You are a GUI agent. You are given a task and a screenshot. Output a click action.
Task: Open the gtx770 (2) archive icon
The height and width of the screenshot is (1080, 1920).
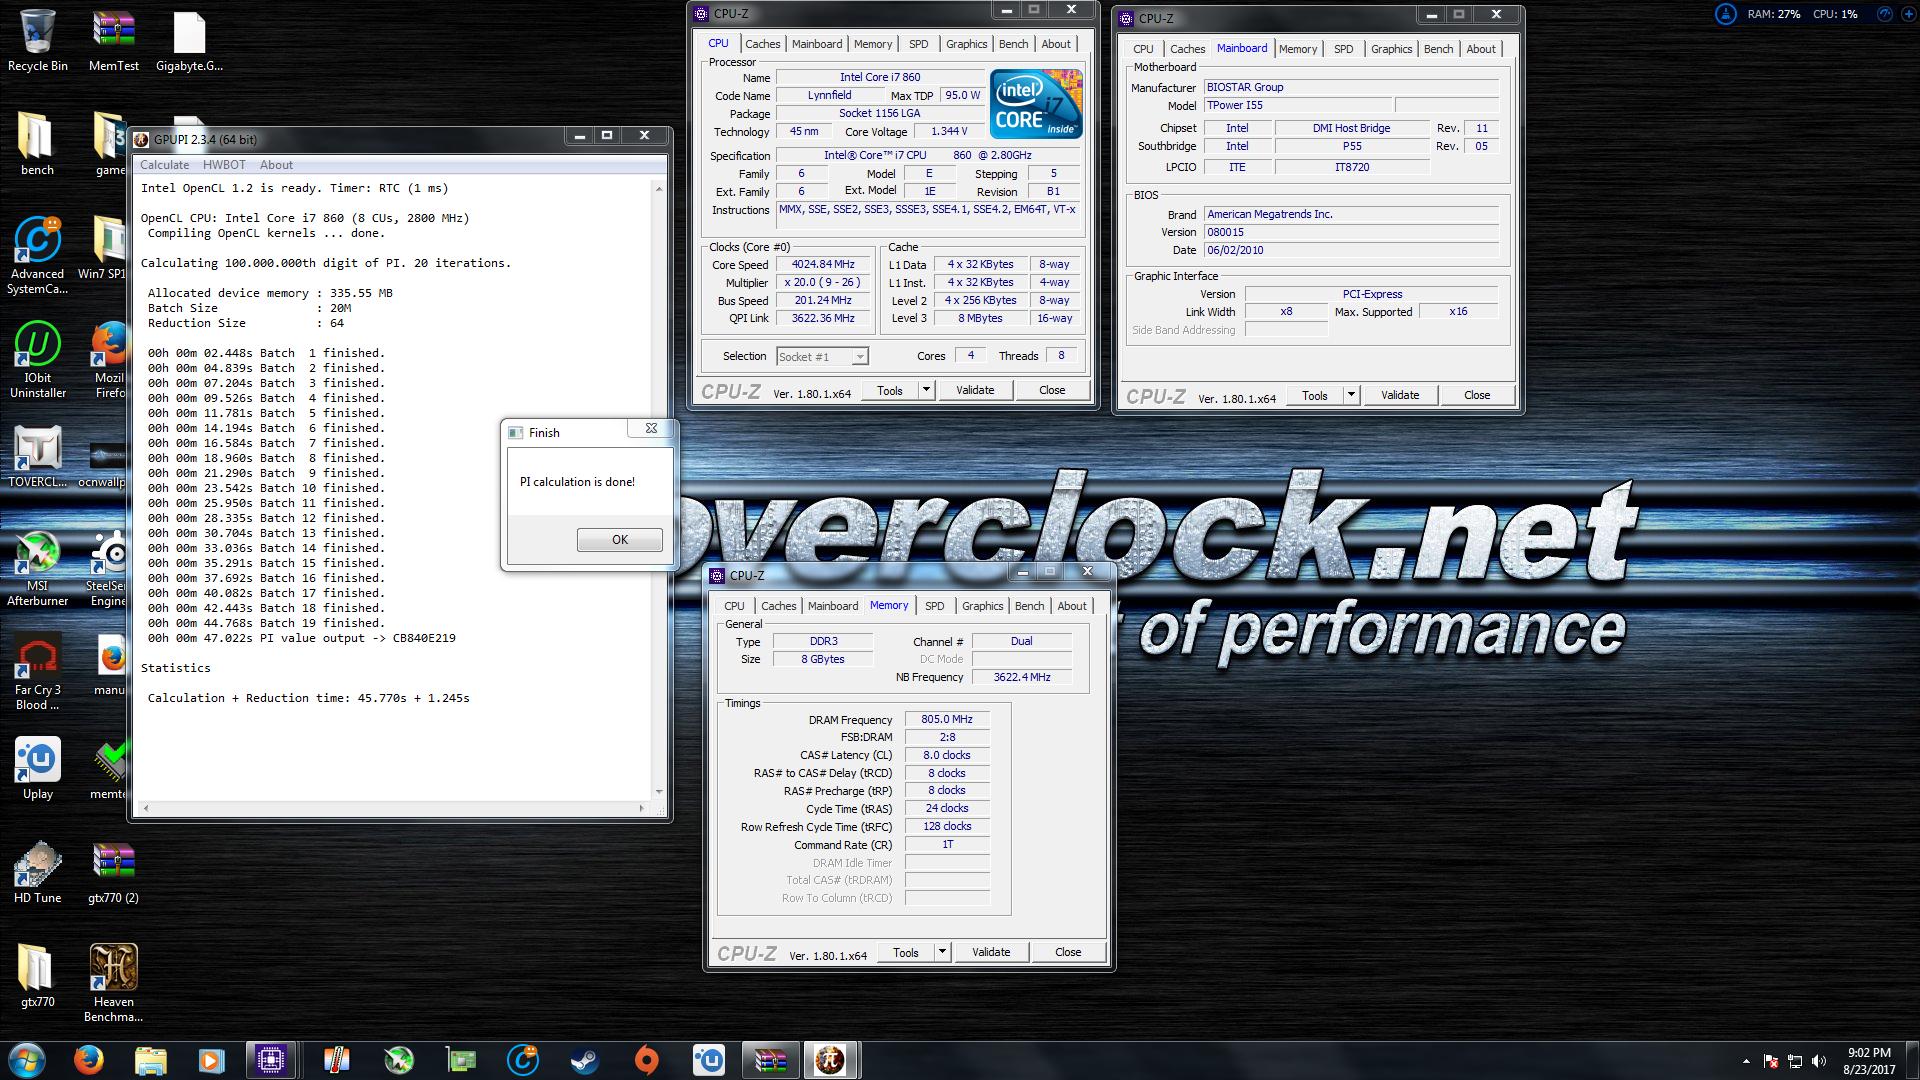114,872
